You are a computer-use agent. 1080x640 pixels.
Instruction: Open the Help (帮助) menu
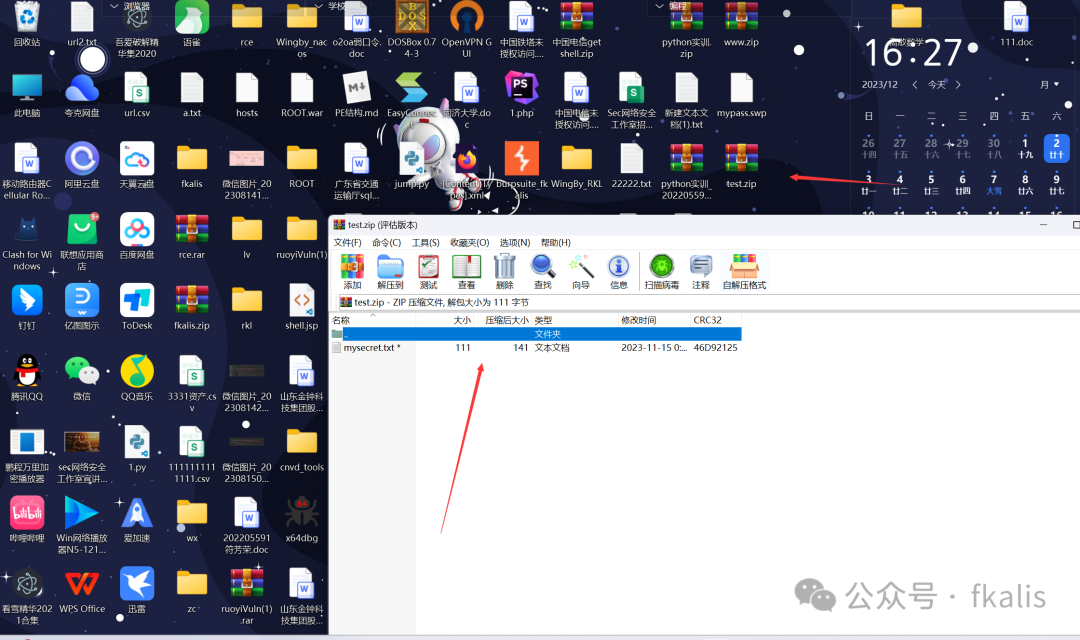tap(556, 242)
